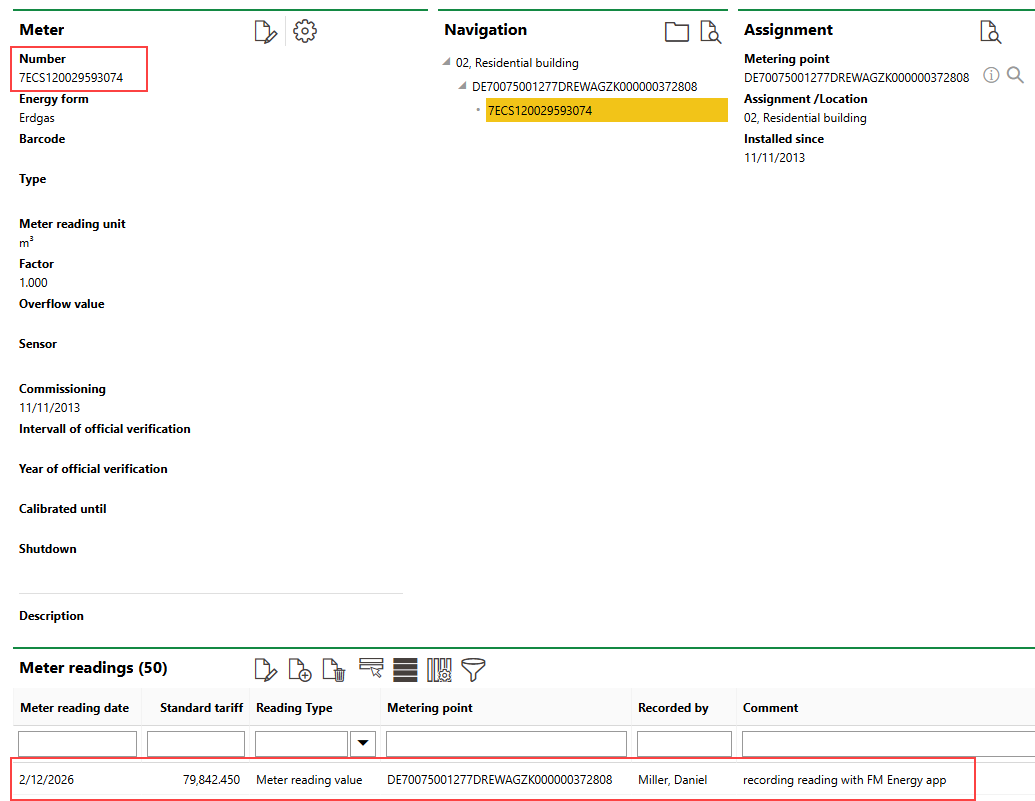Edit the selected meter reading
Image resolution: width=1035 pixels, height=801 pixels.
[x=265, y=670]
